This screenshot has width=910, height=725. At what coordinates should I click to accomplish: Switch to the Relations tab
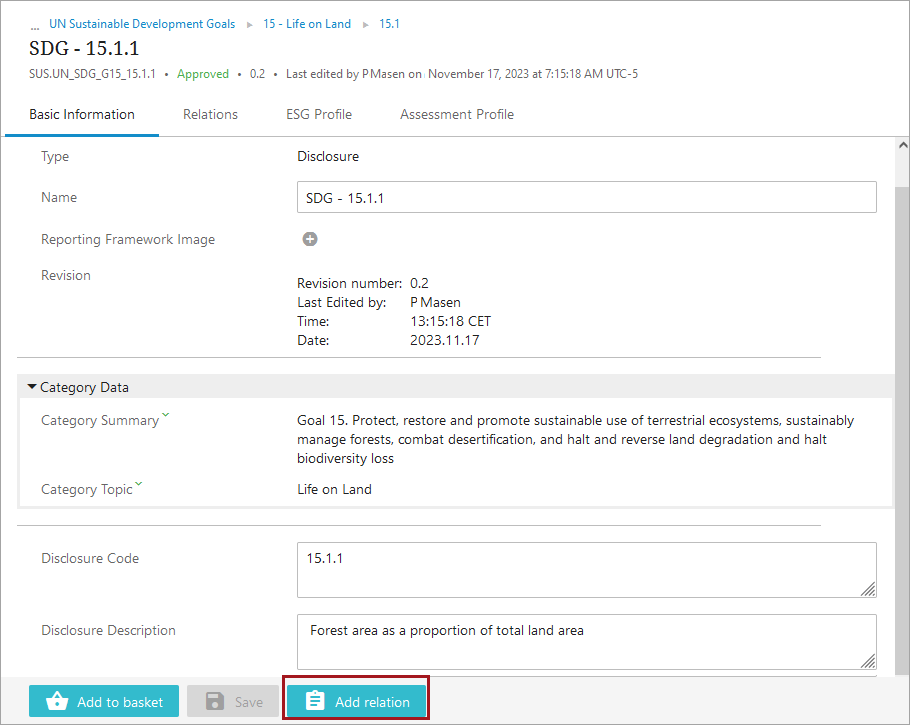(x=210, y=114)
